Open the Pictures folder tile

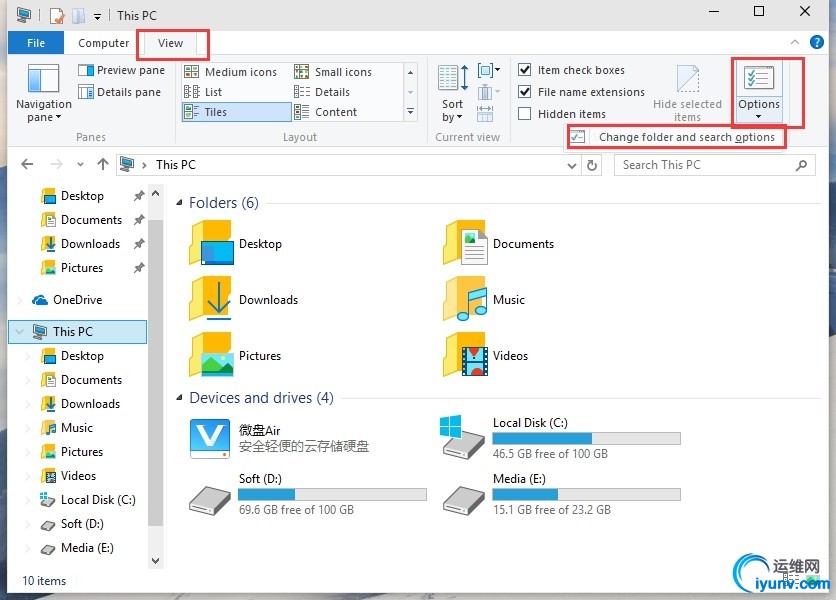point(235,355)
